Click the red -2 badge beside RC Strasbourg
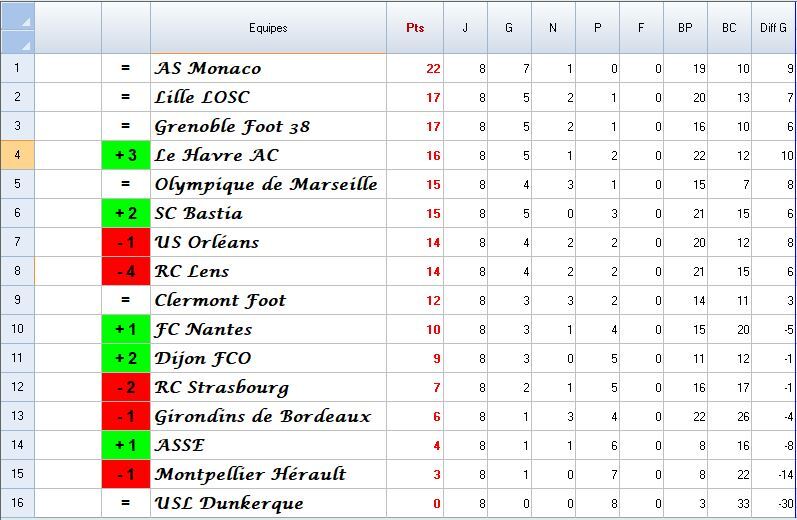This screenshot has width=797, height=520. 126,387
